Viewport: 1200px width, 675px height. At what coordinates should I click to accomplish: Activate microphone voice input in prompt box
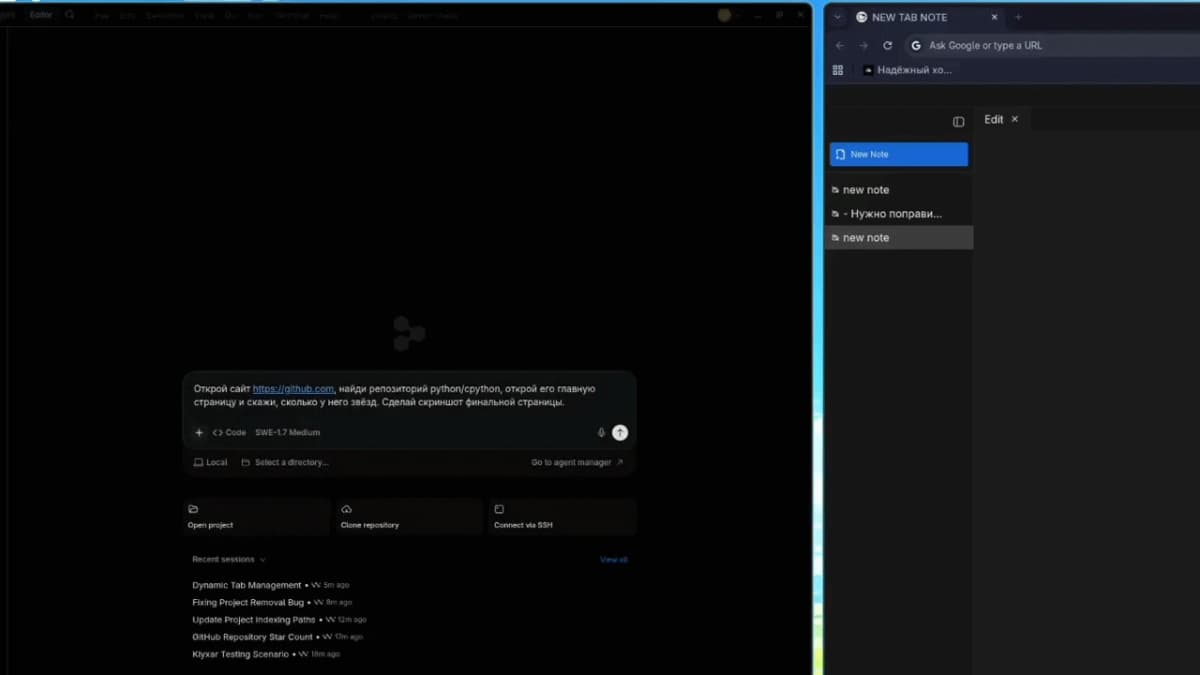pyautogui.click(x=601, y=433)
